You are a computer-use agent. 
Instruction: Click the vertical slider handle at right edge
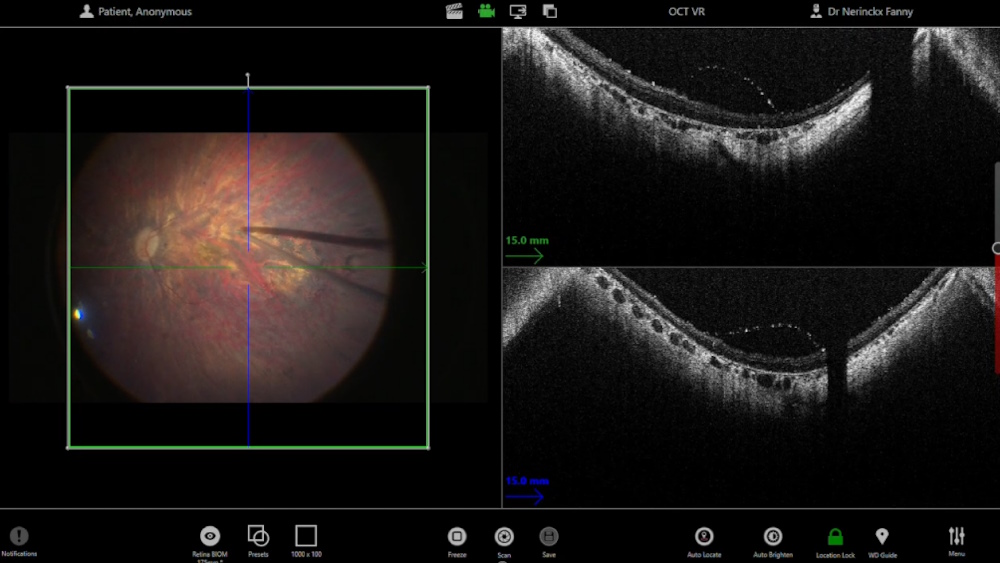coord(996,248)
